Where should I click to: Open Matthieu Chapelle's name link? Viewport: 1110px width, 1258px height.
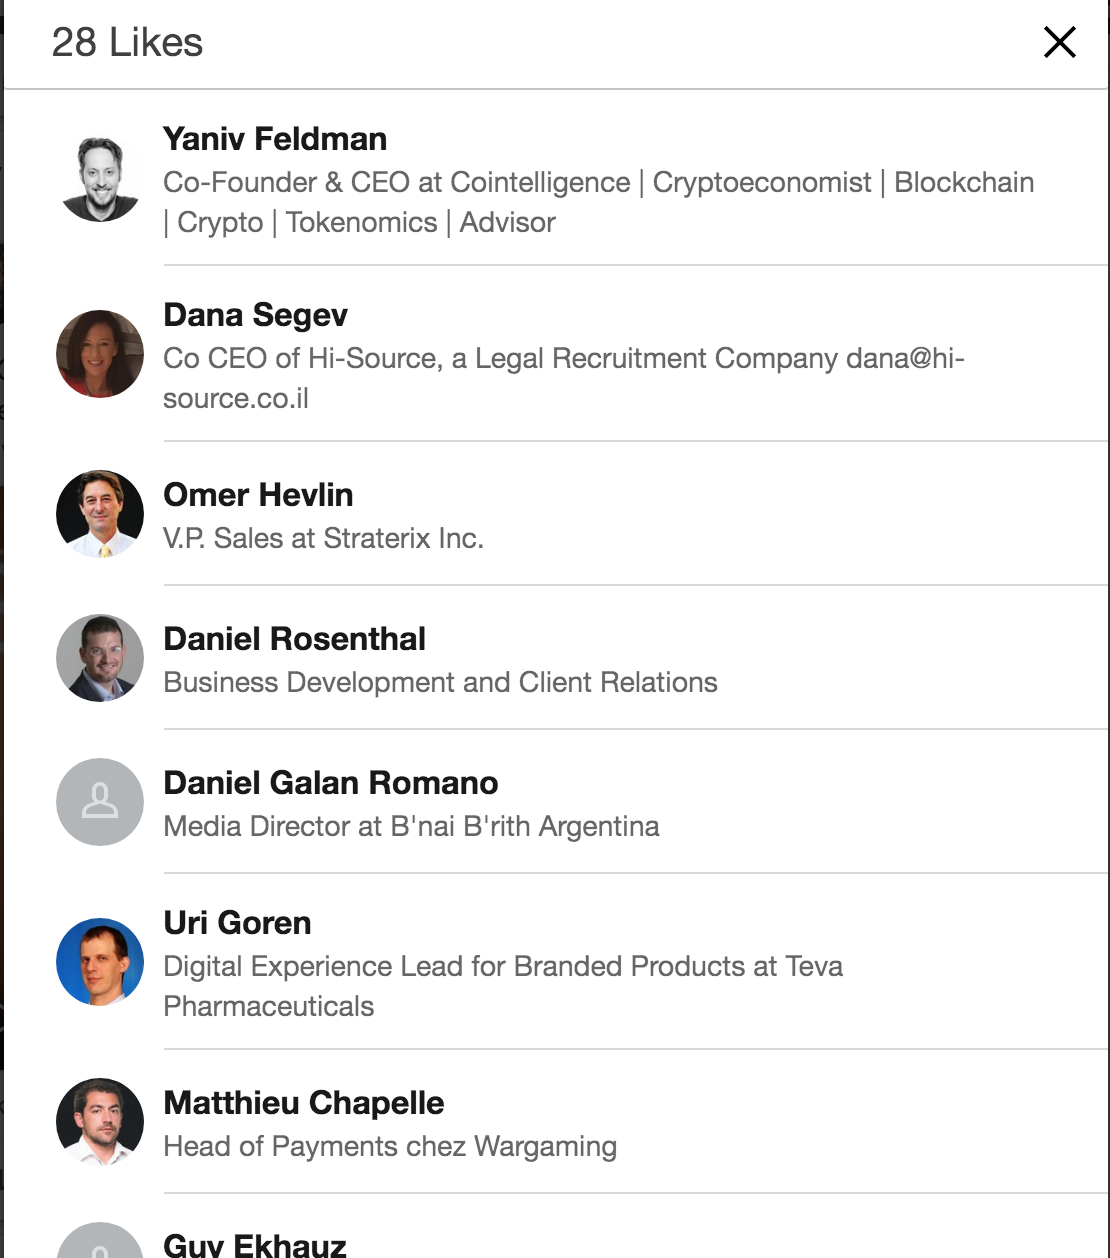(304, 1103)
